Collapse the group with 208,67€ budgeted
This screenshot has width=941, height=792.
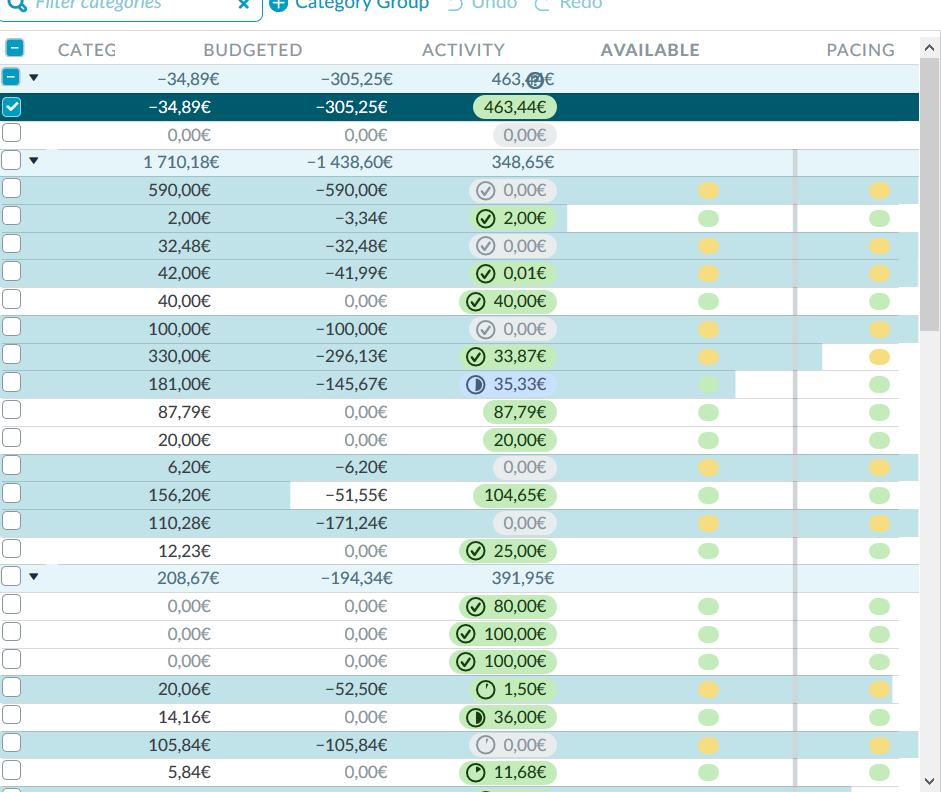point(34,577)
